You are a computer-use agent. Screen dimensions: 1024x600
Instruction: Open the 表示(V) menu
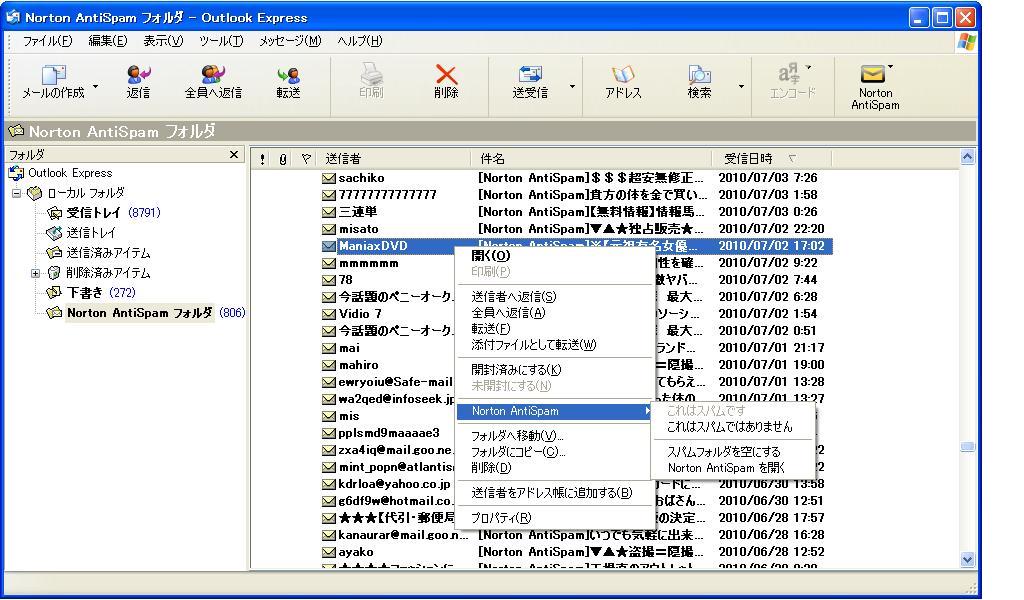163,41
